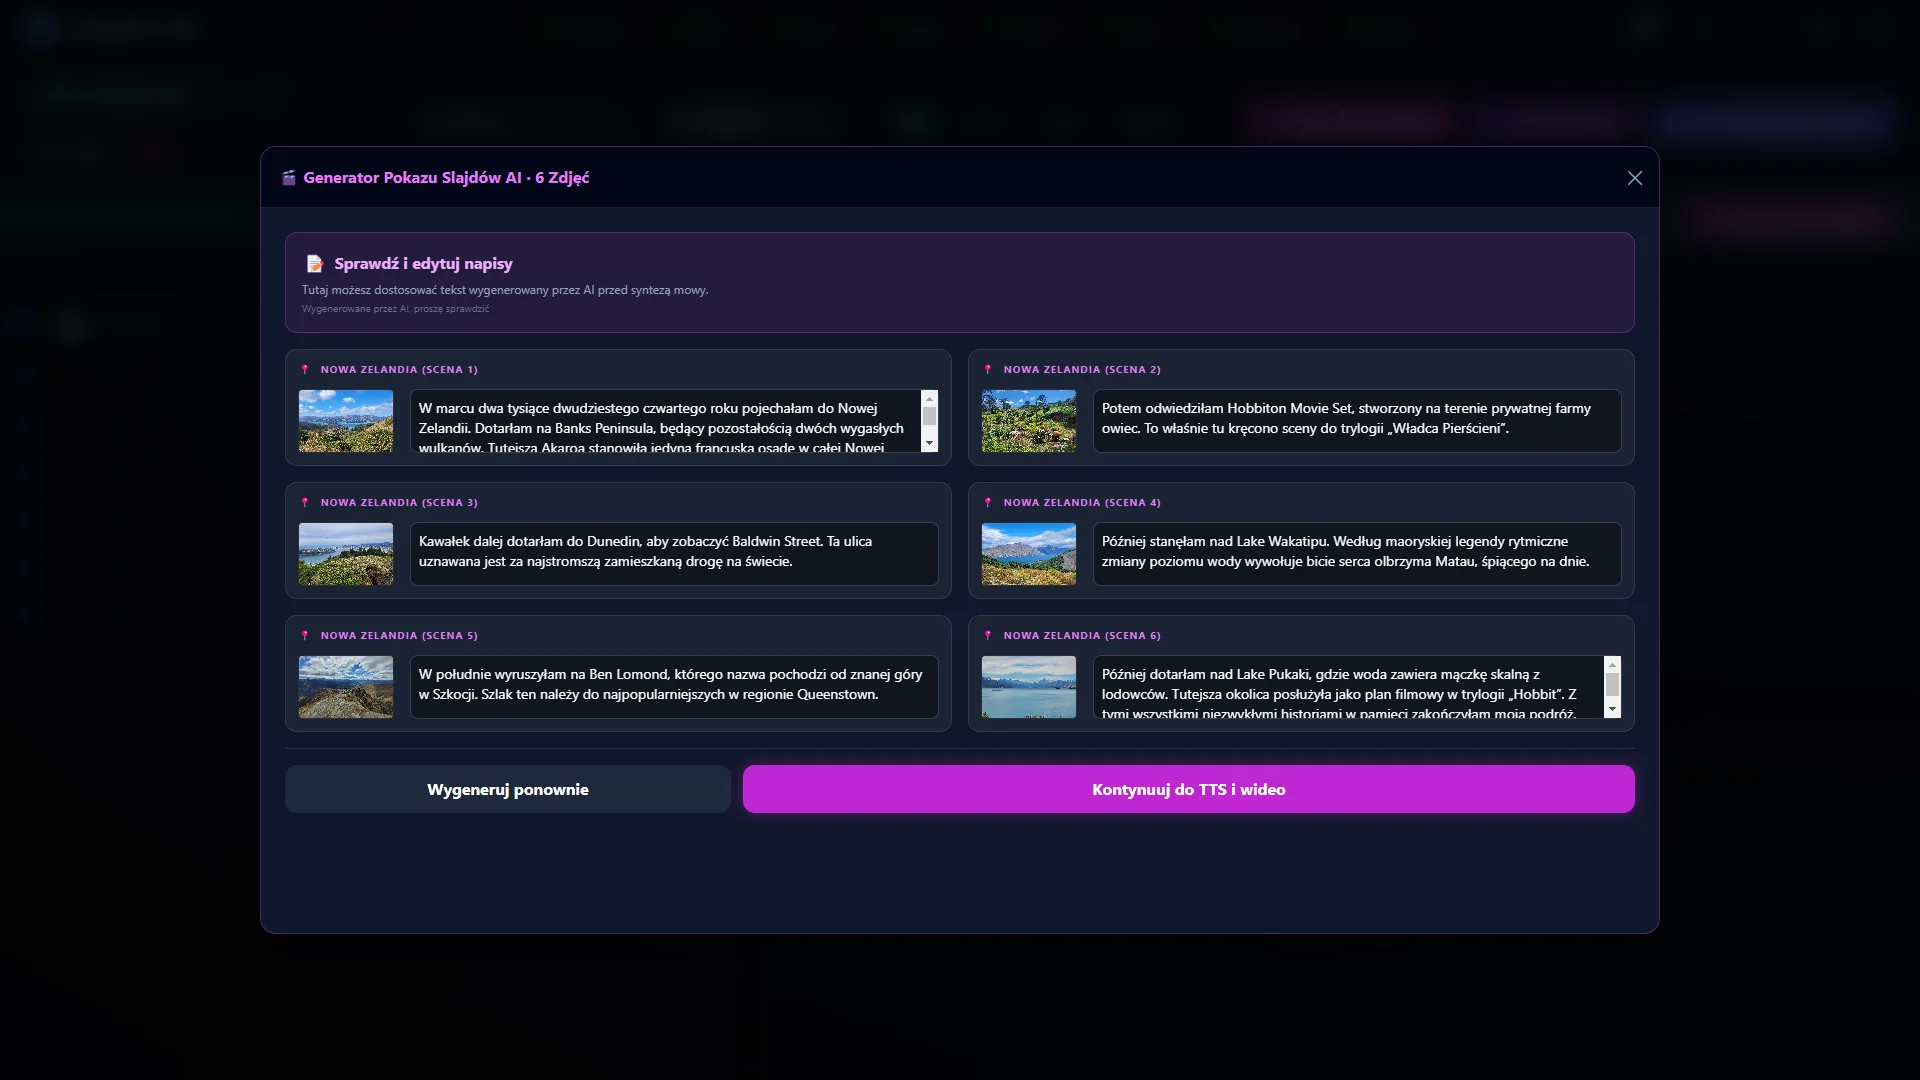The image size is (1920, 1080).
Task: Click the pin icon for Scena 1
Action: [305, 370]
